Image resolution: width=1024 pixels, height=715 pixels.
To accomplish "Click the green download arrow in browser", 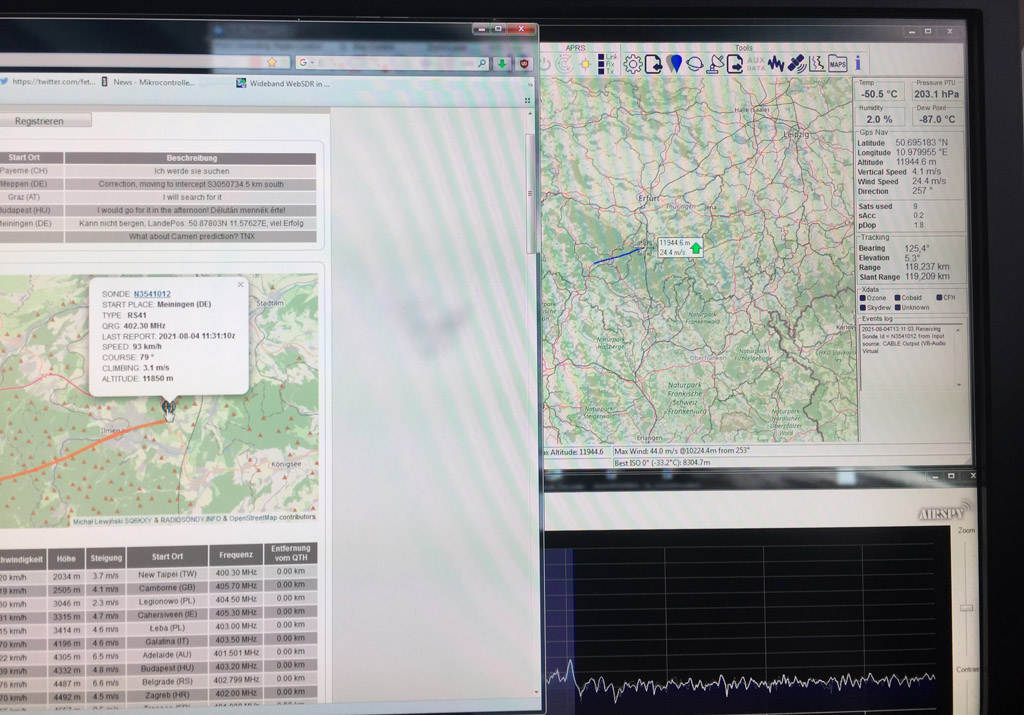I will 502,63.
